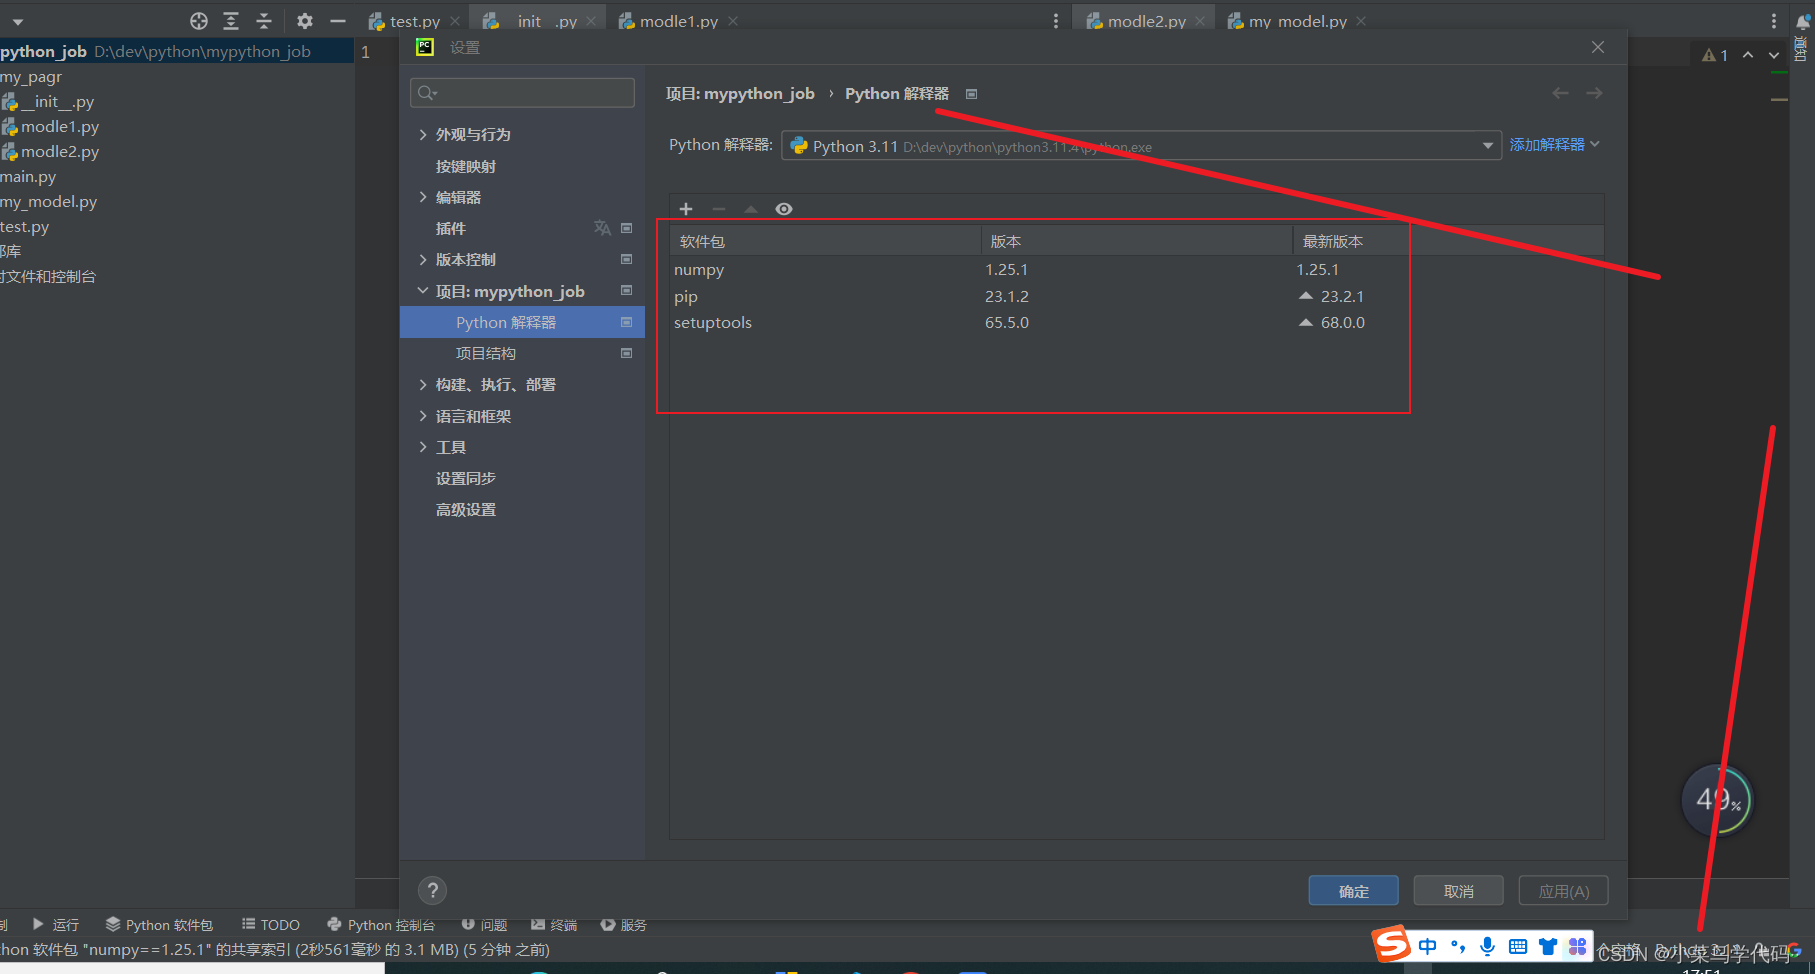Image resolution: width=1815 pixels, height=974 pixels.
Task: Open the 终端 tool window
Action: [554, 925]
